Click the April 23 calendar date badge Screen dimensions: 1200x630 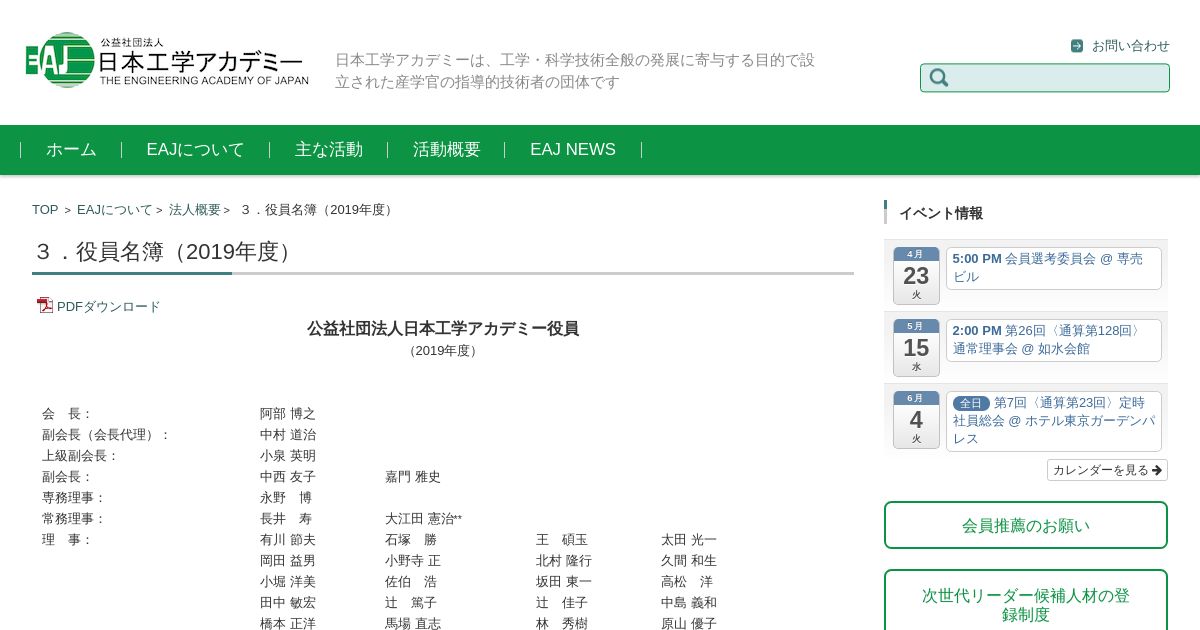tap(916, 275)
